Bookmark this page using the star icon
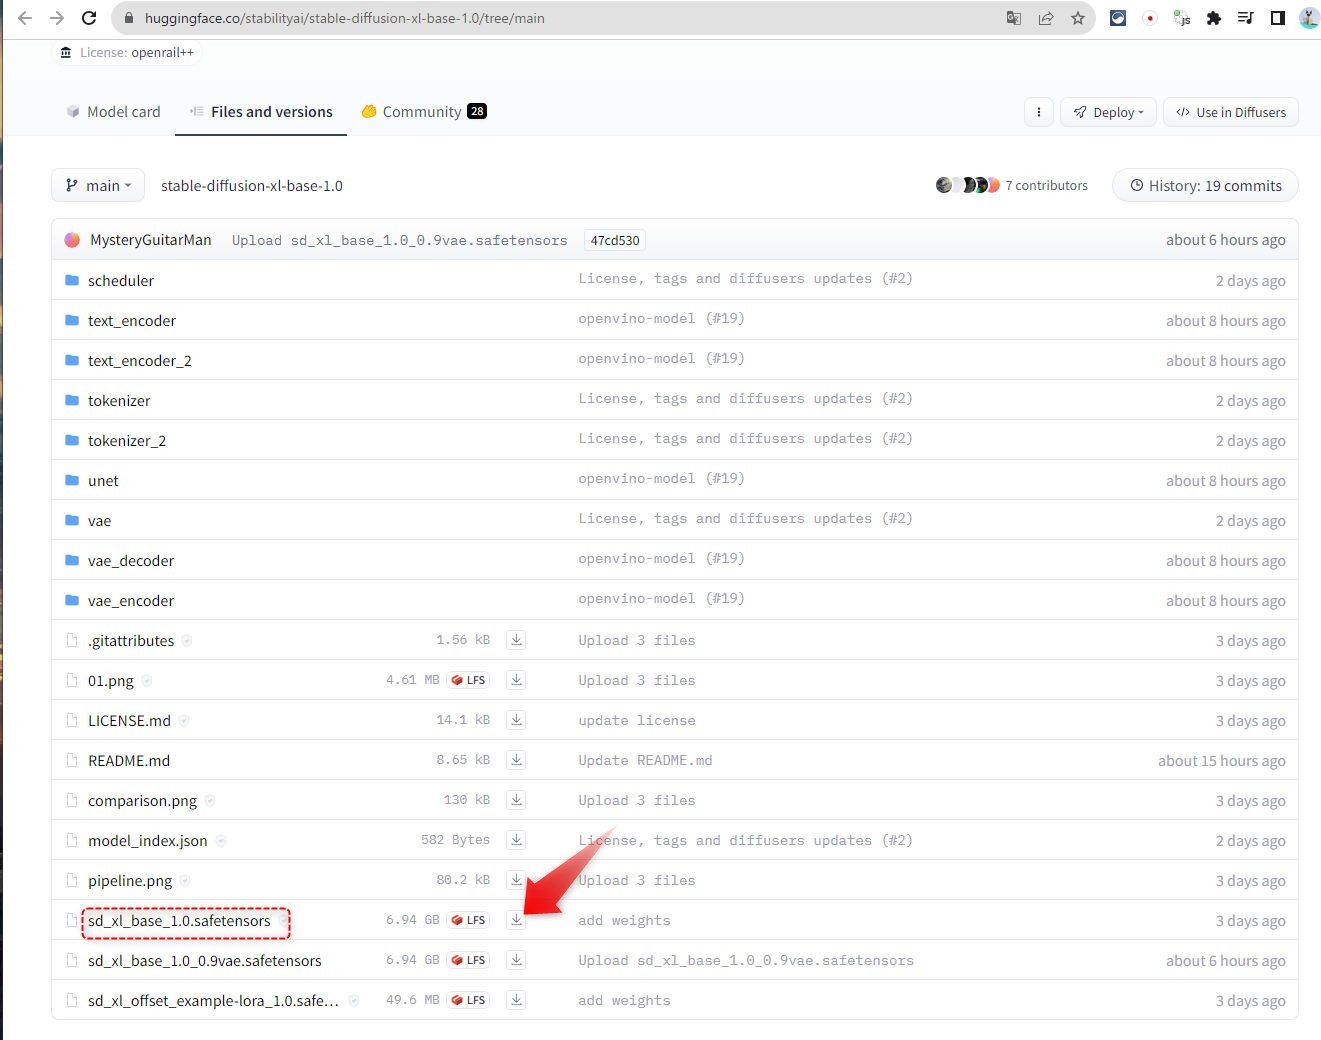This screenshot has height=1040, width=1321. pos(1077,18)
